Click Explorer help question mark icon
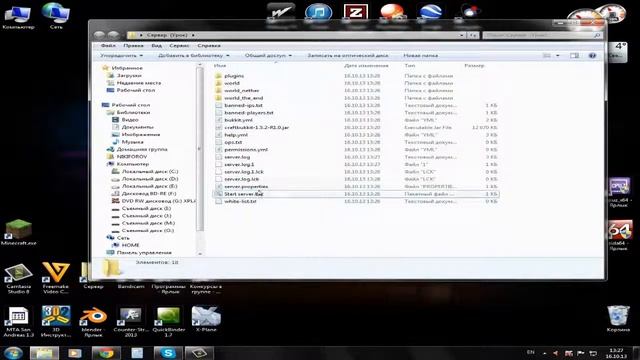The width and height of the screenshot is (640, 360). point(592,56)
